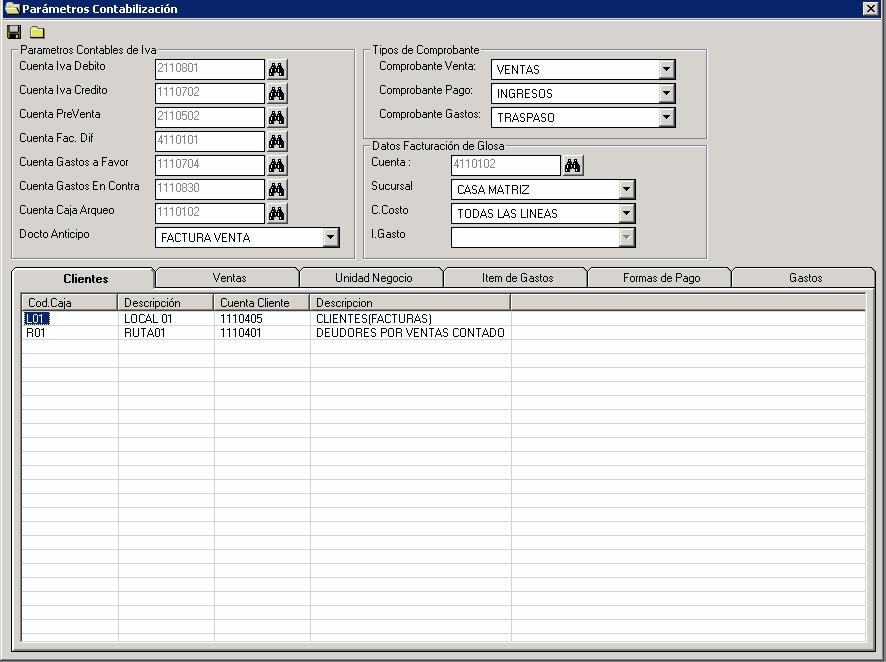This screenshot has height=662, width=886.
Task: Click the Cuenta Iva Credito field 1110702
Action: 210,93
